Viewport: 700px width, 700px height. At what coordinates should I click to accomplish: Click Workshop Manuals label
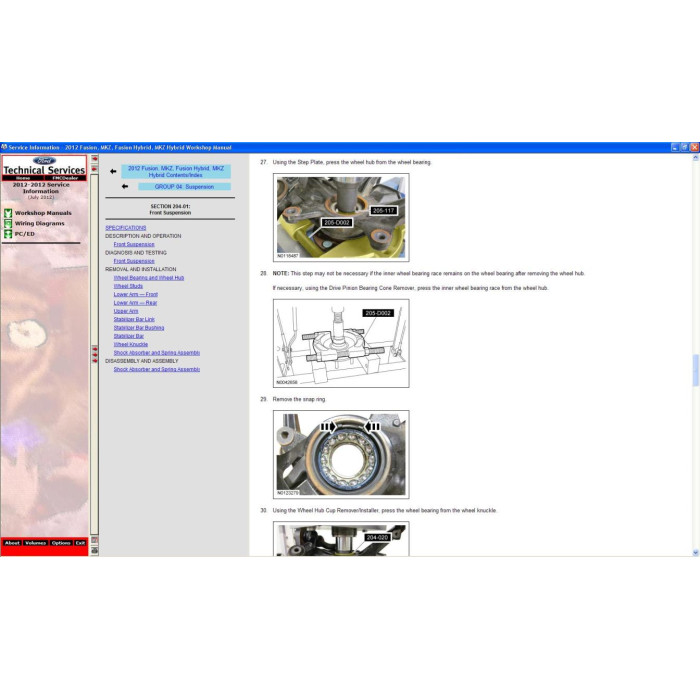[43, 213]
